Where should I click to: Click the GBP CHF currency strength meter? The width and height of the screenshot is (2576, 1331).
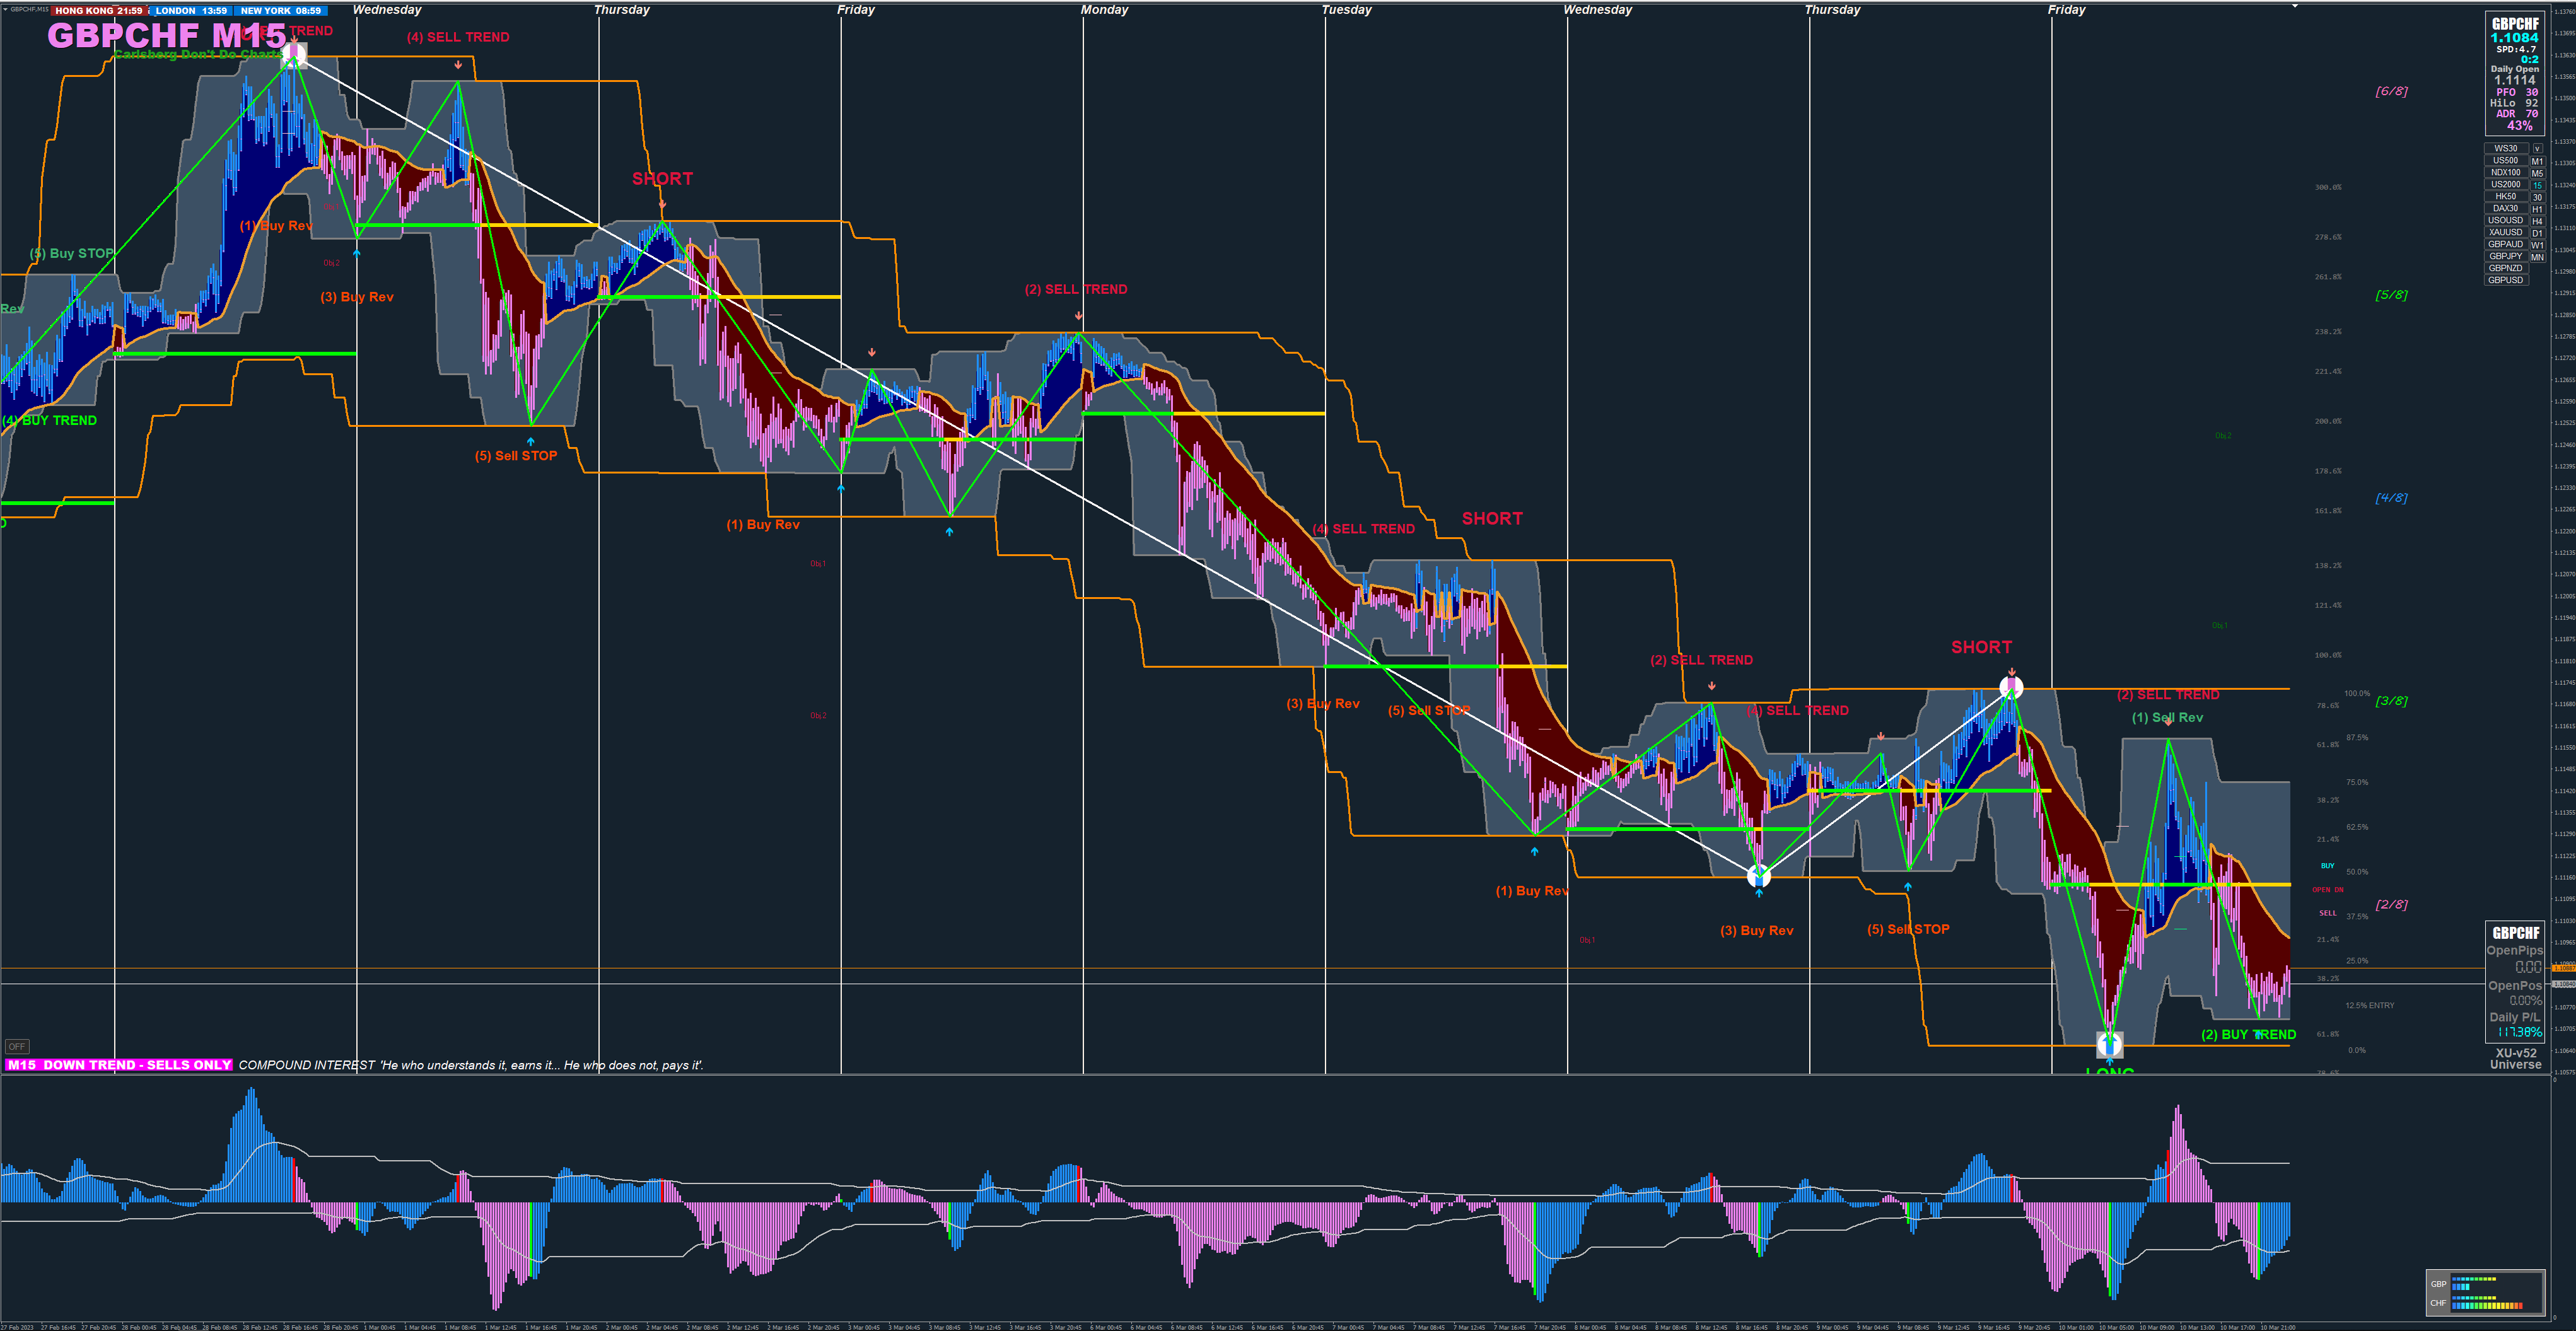(x=2484, y=1293)
